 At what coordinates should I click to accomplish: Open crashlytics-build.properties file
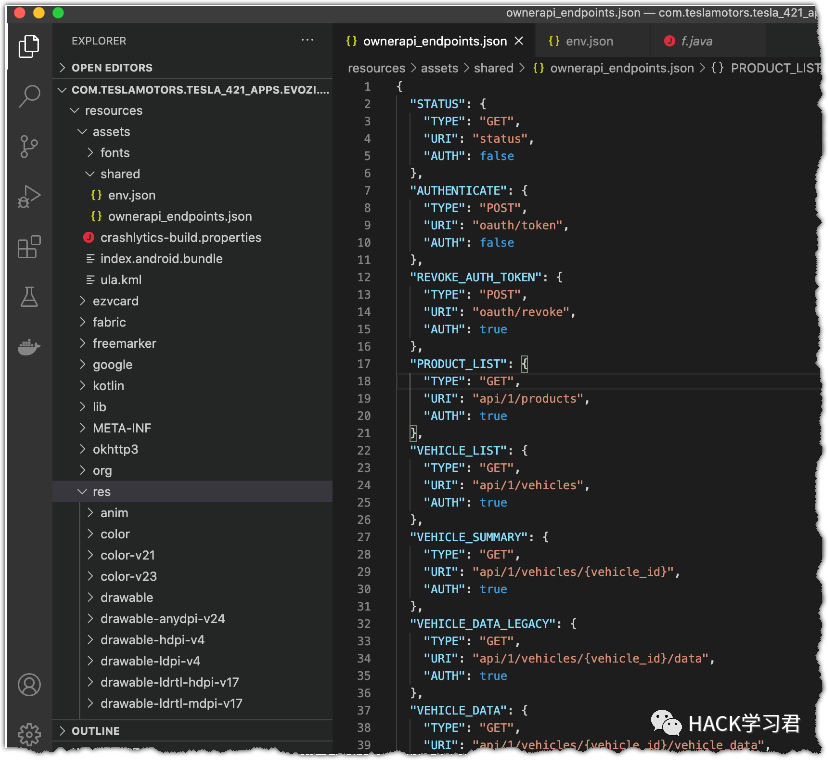pos(192,237)
